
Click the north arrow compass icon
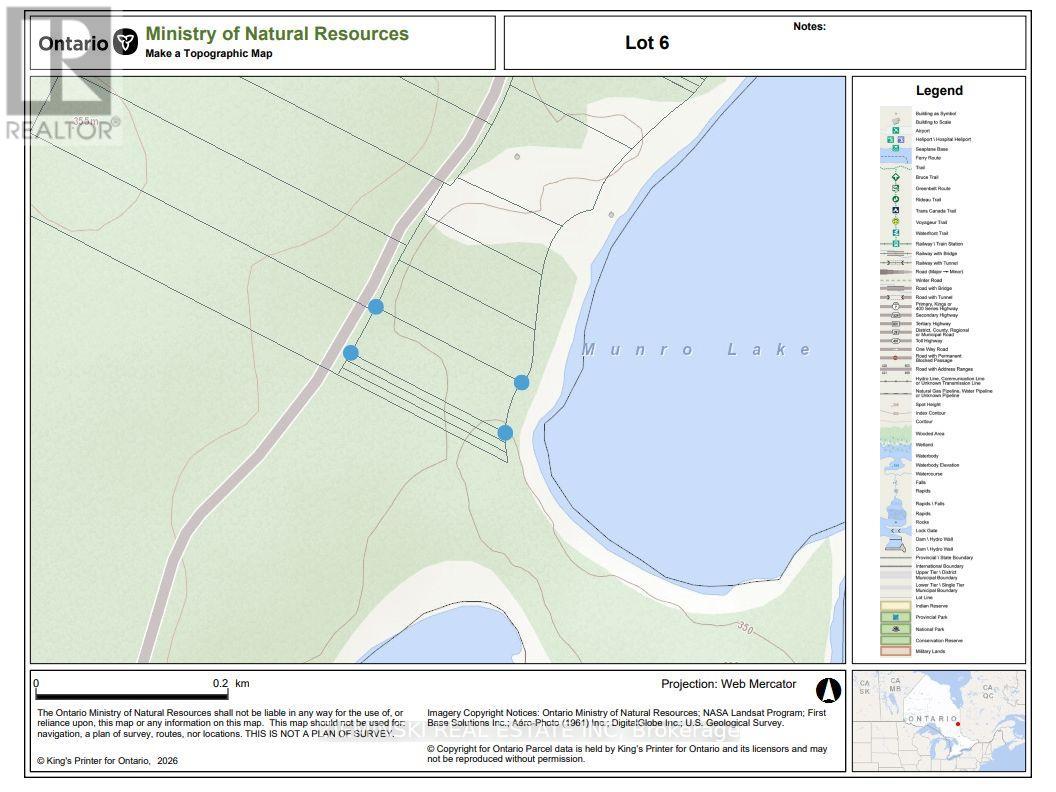pos(830,690)
